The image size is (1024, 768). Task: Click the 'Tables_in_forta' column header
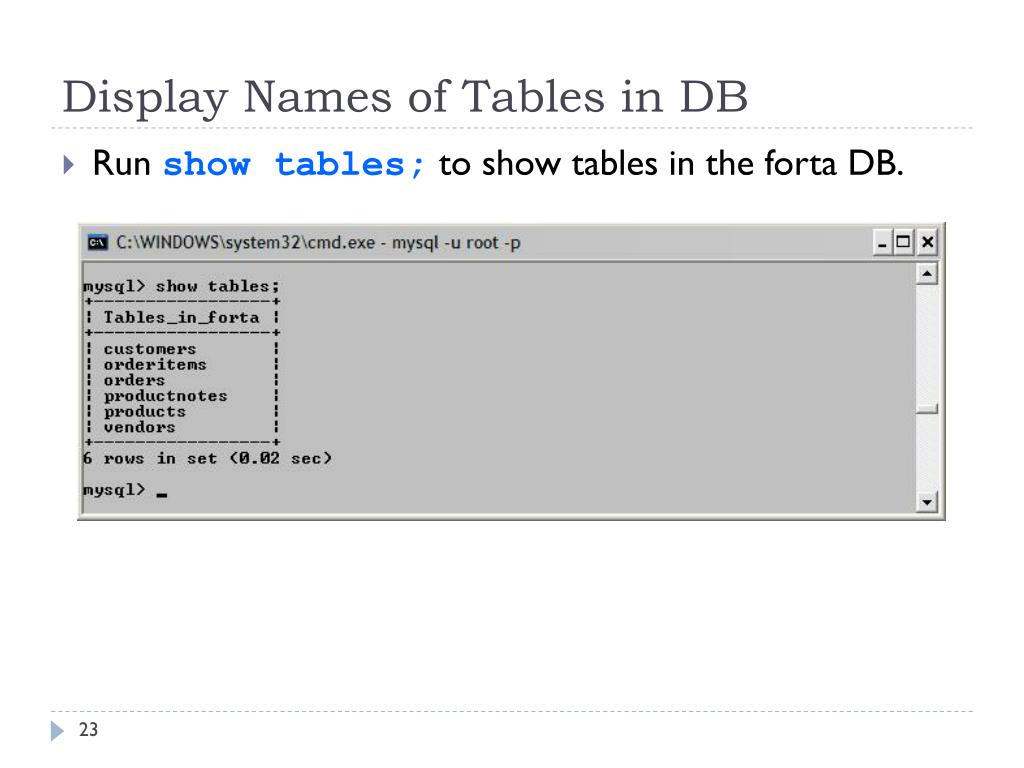point(182,317)
